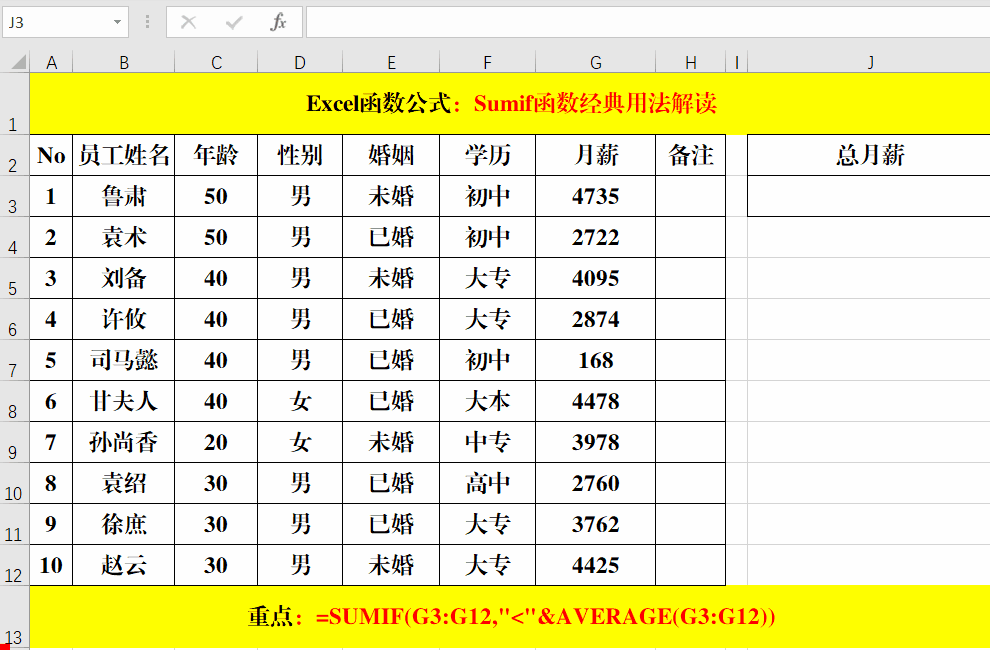Click salary cell 2874

pos(595,320)
